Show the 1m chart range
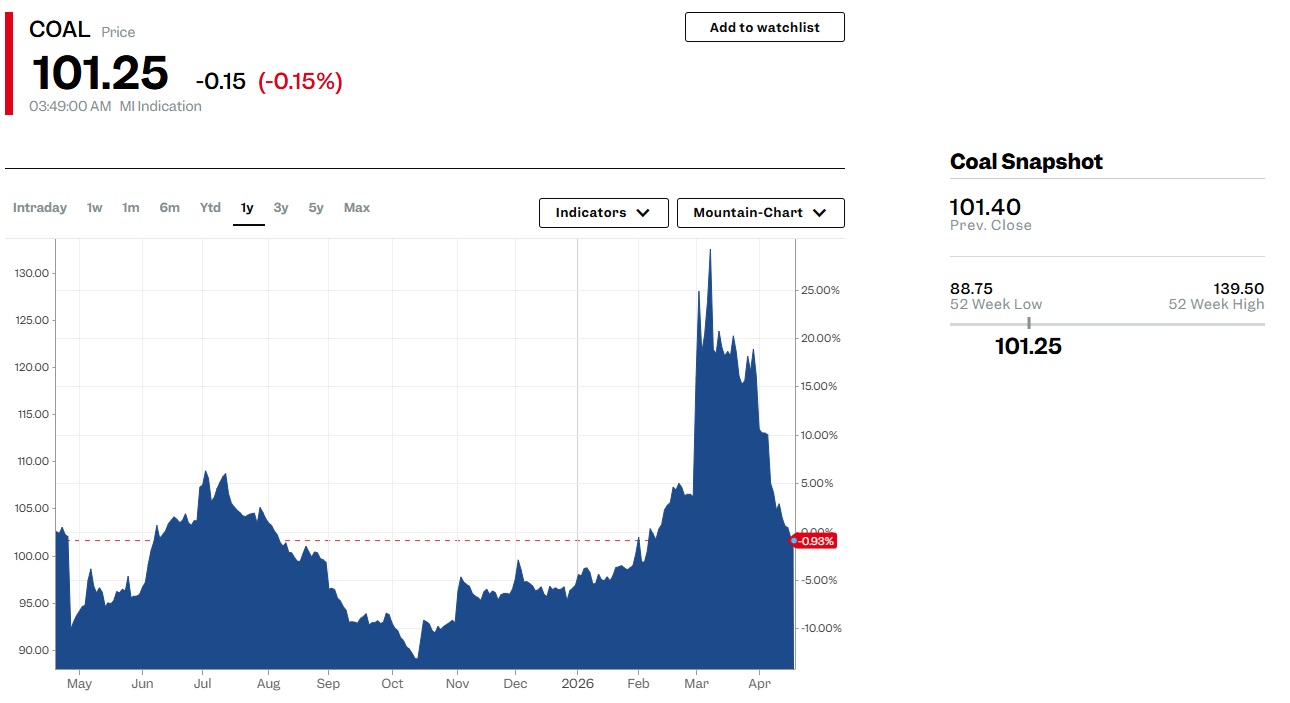 click(131, 208)
